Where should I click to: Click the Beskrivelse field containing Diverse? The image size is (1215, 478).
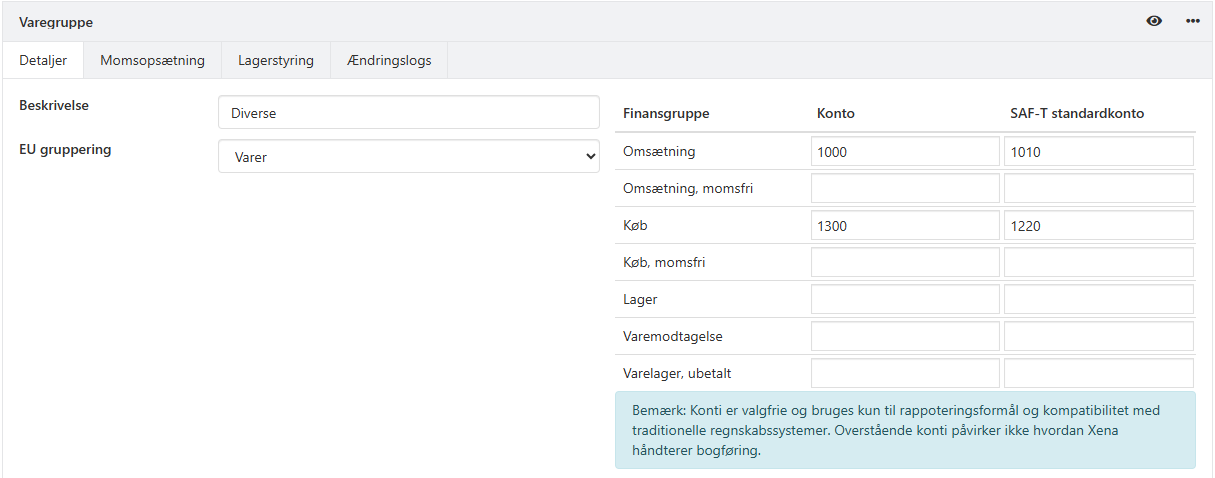pos(408,113)
